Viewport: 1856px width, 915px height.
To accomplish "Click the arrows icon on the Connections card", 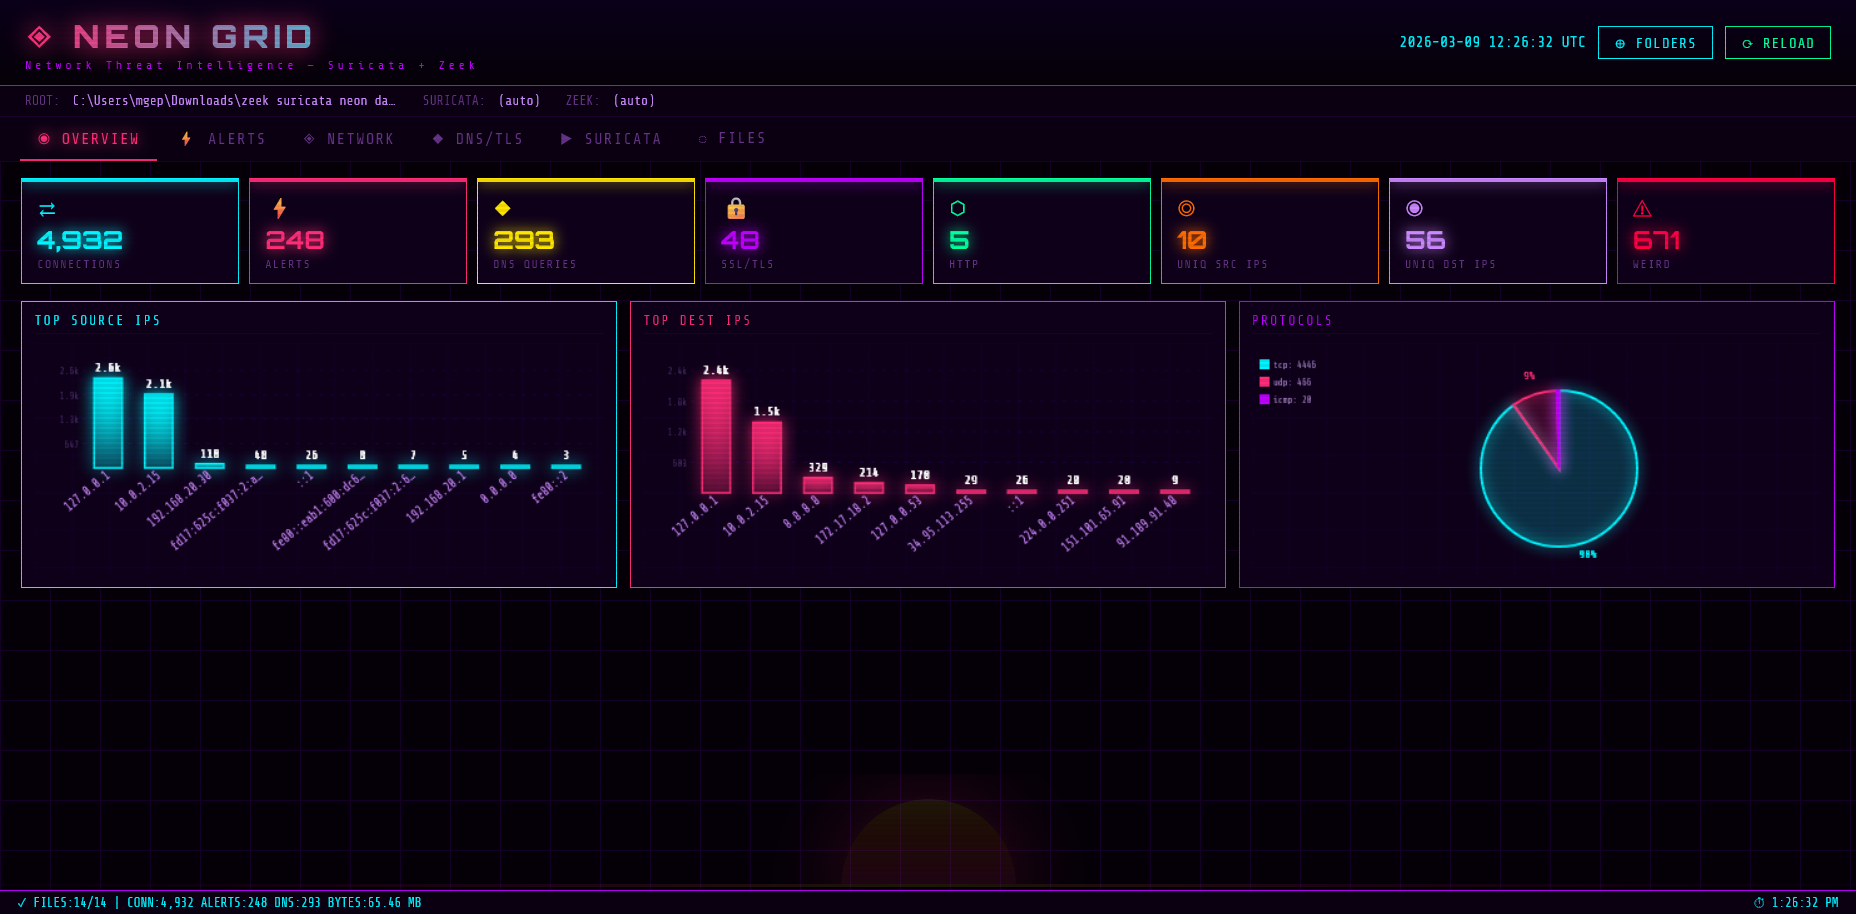I will [47, 208].
